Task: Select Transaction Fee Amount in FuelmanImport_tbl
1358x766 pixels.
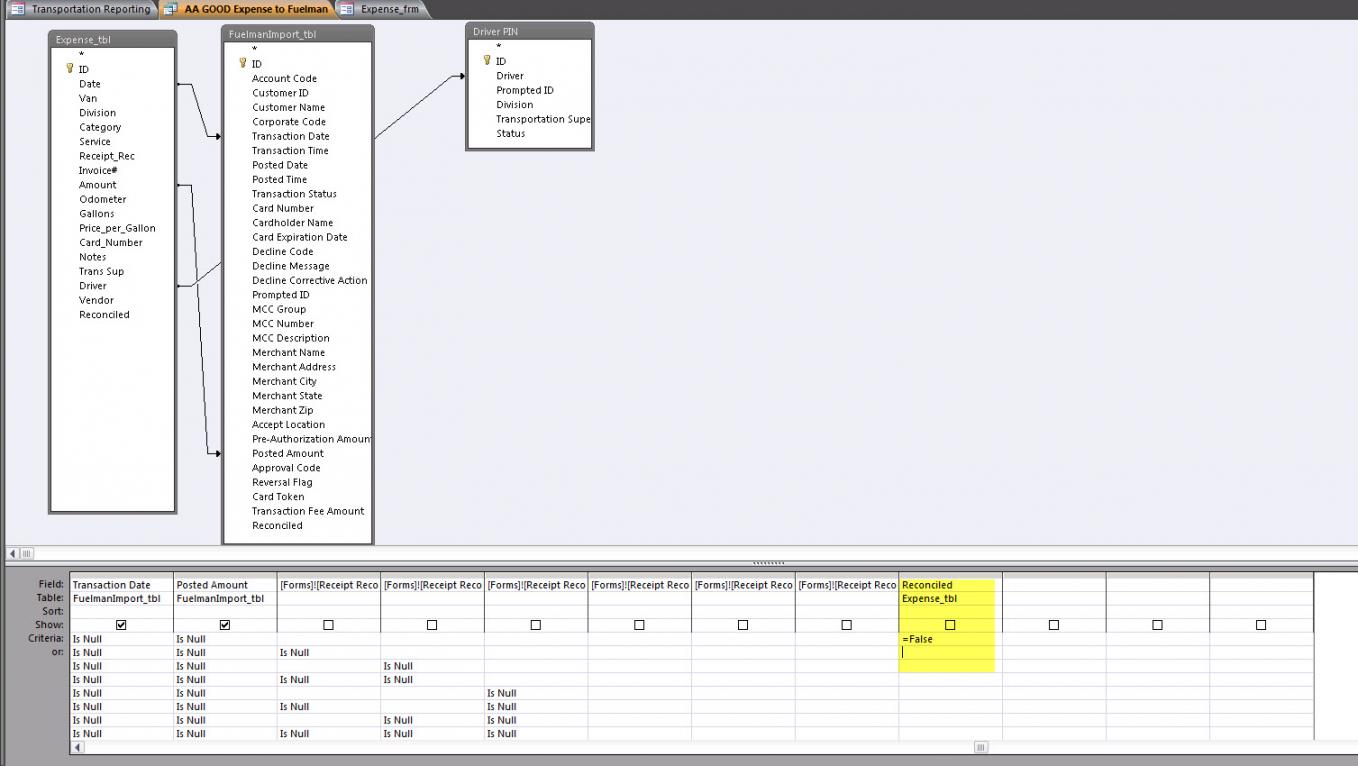Action: pos(308,511)
